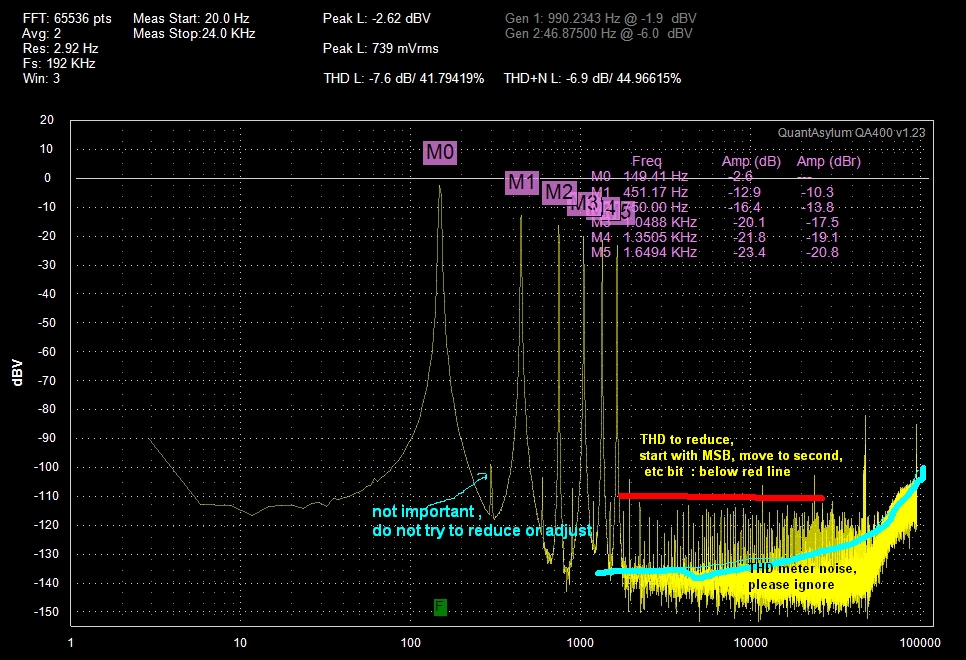This screenshot has height=660, width=966.
Task: Click the '100000' tick on the frequency axis
Action: (x=920, y=643)
